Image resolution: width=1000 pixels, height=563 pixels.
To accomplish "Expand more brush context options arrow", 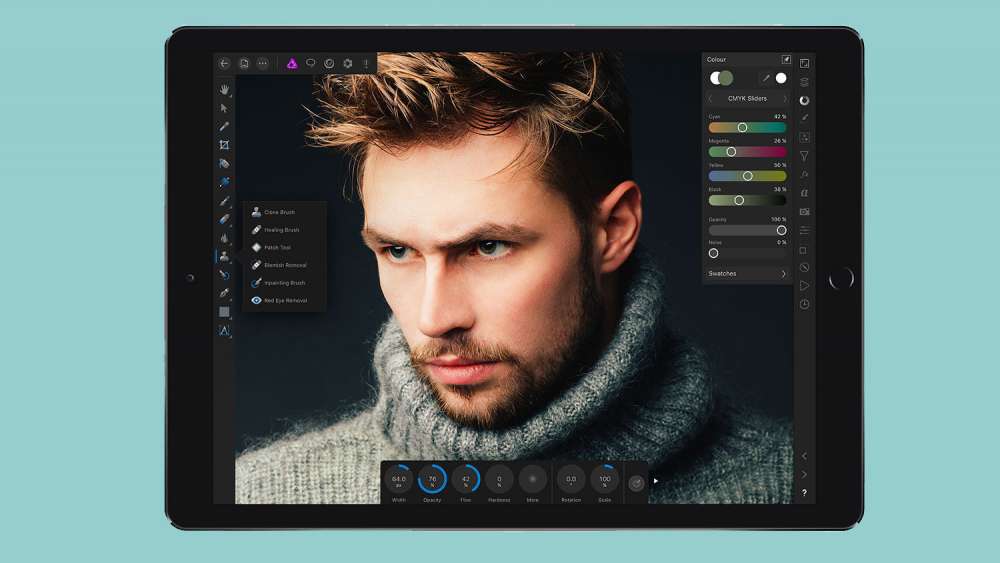I will [656, 481].
